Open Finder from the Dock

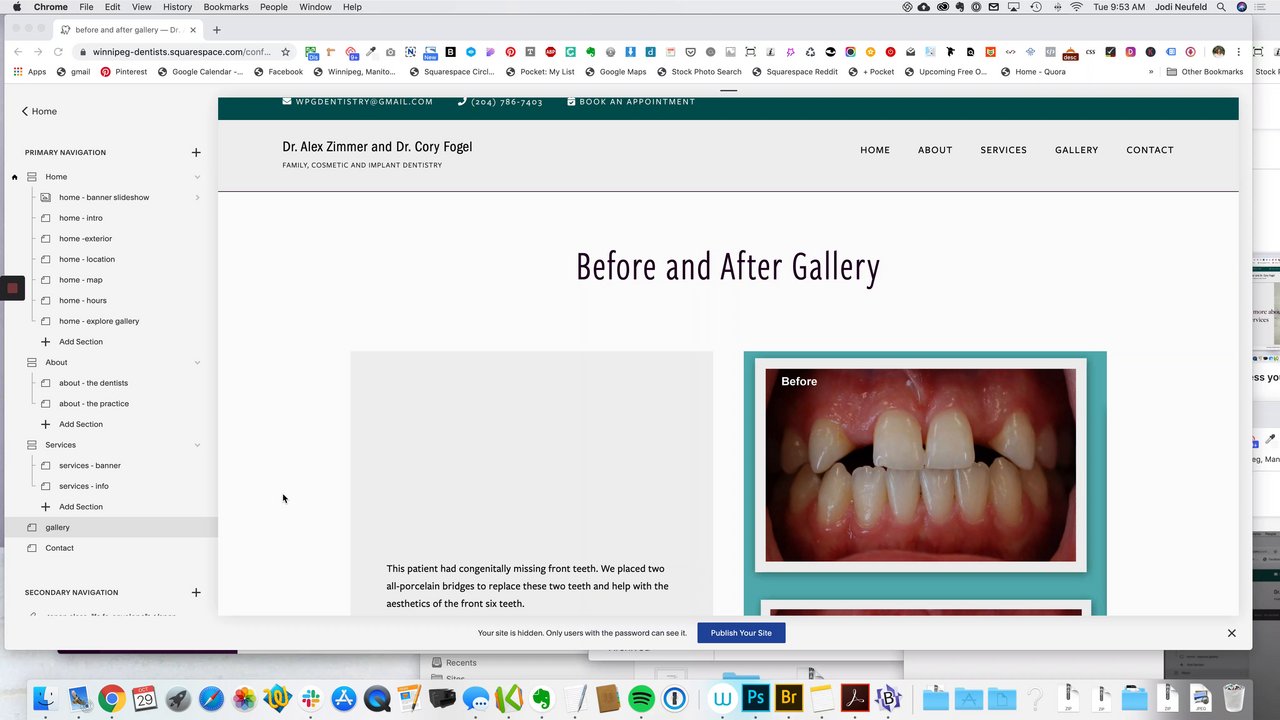coord(45,698)
